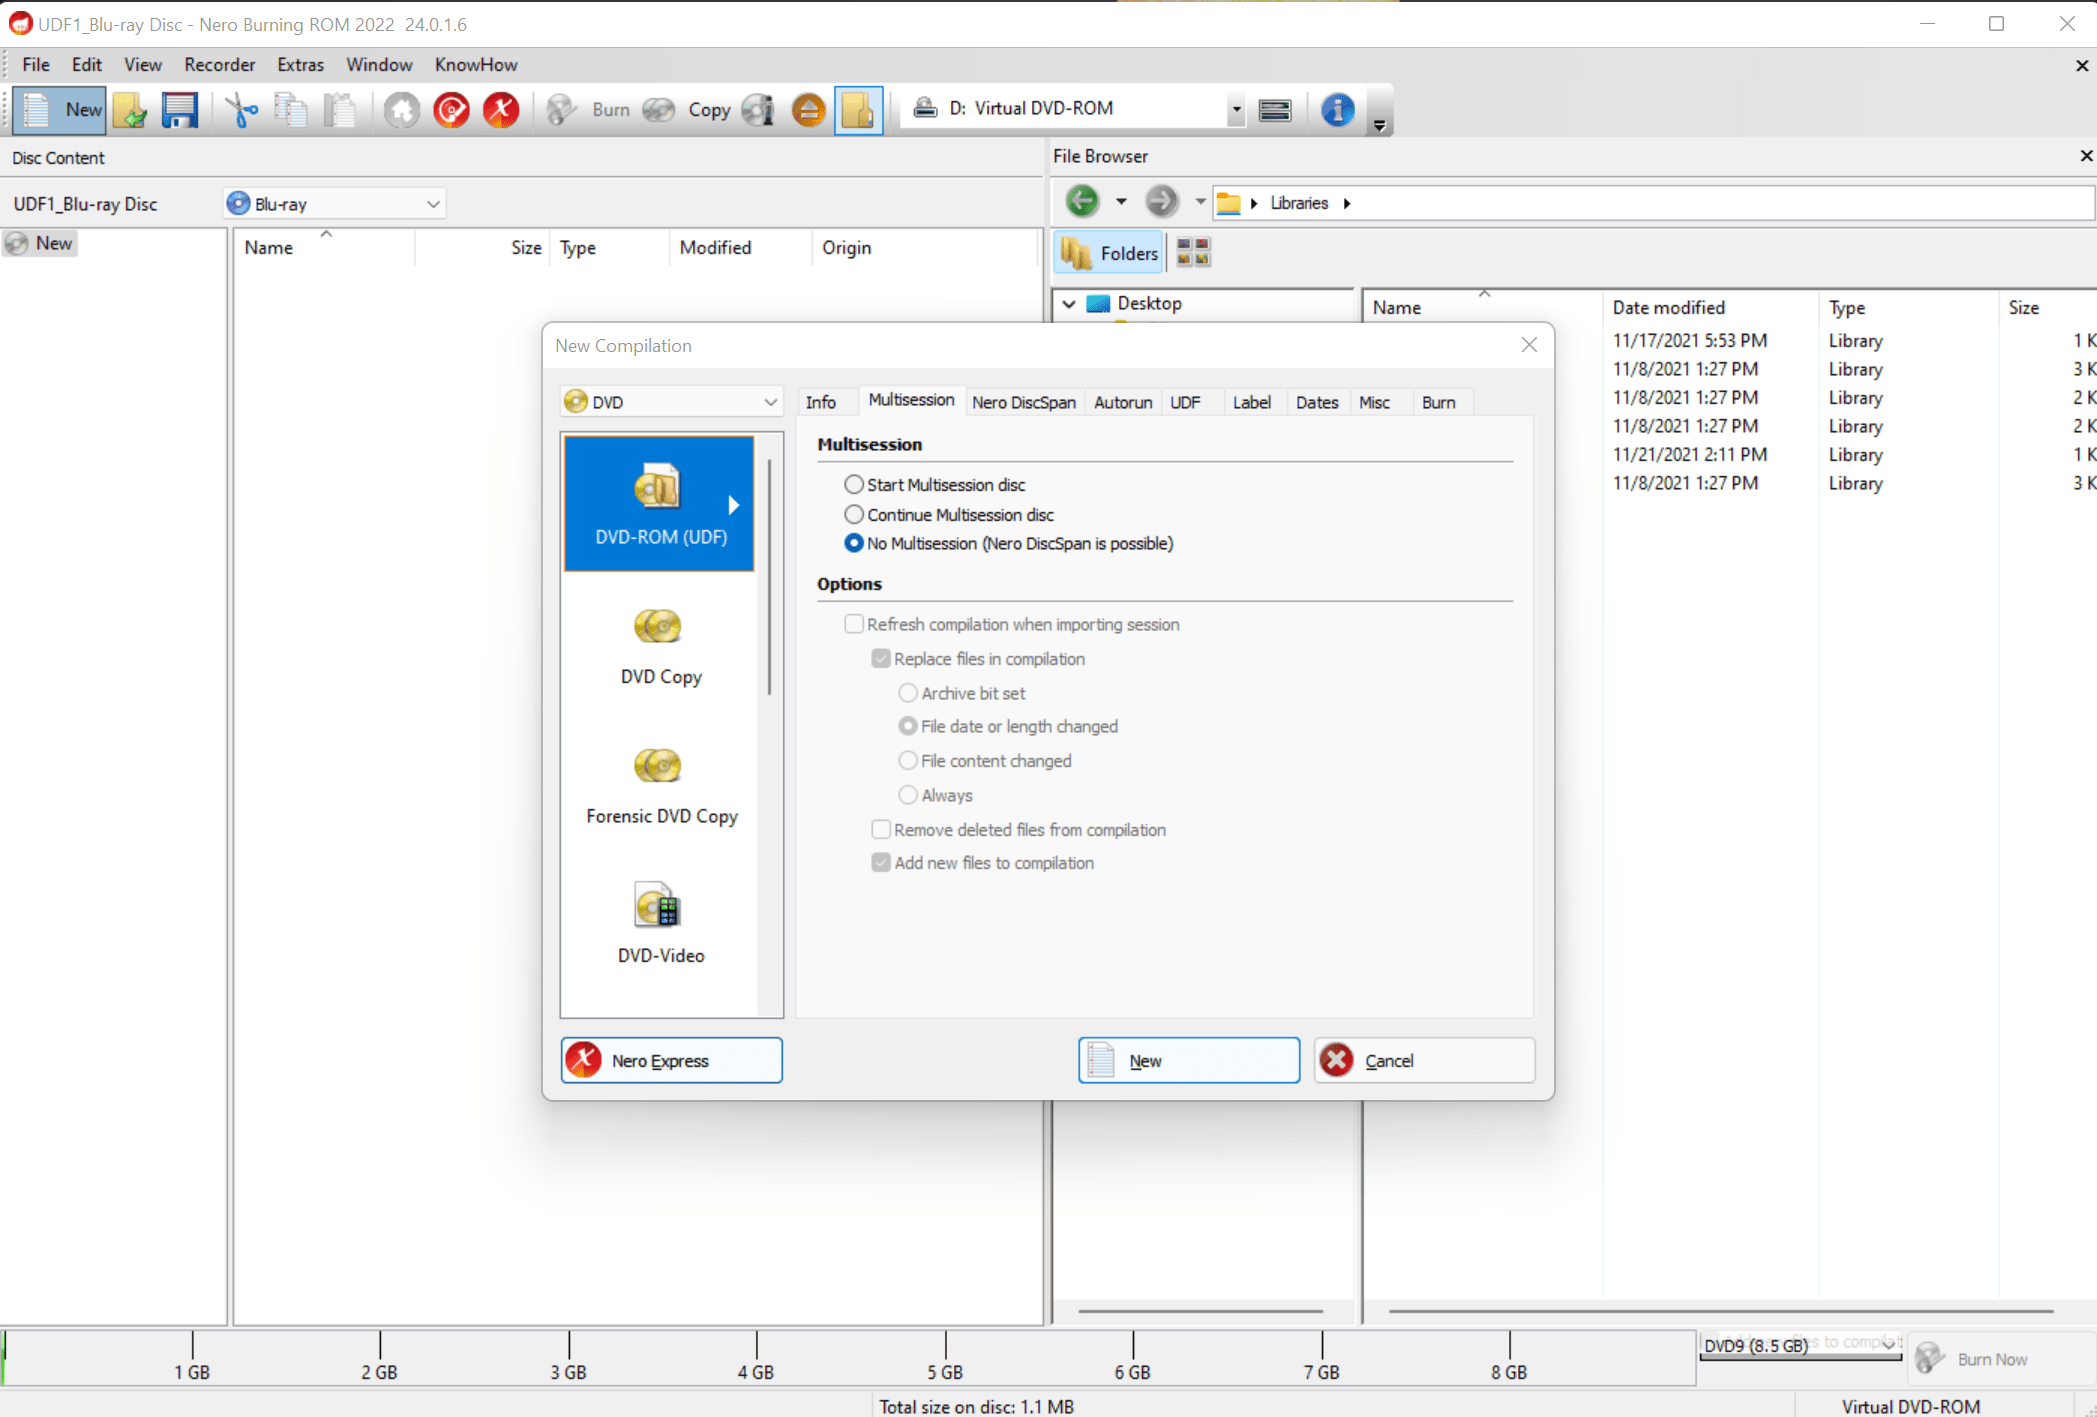Viewport: 2097px width, 1417px height.
Task: Open the Recorder menu
Action: (x=219, y=65)
